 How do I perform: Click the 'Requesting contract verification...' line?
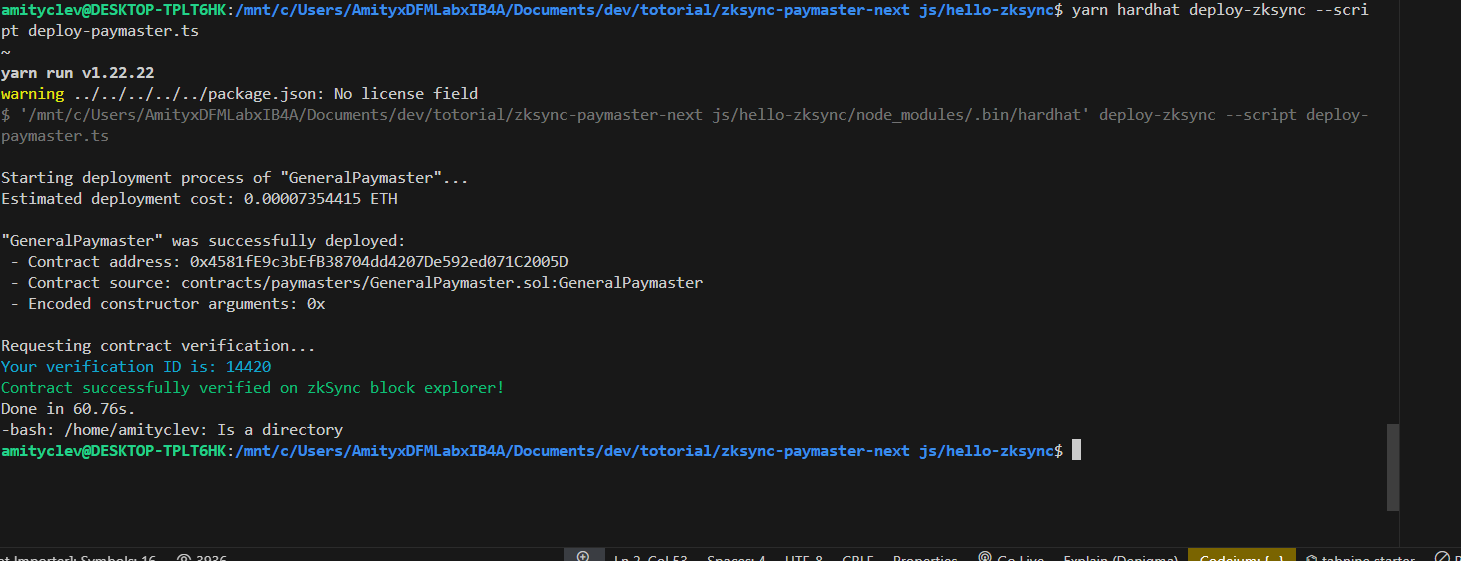(x=158, y=346)
